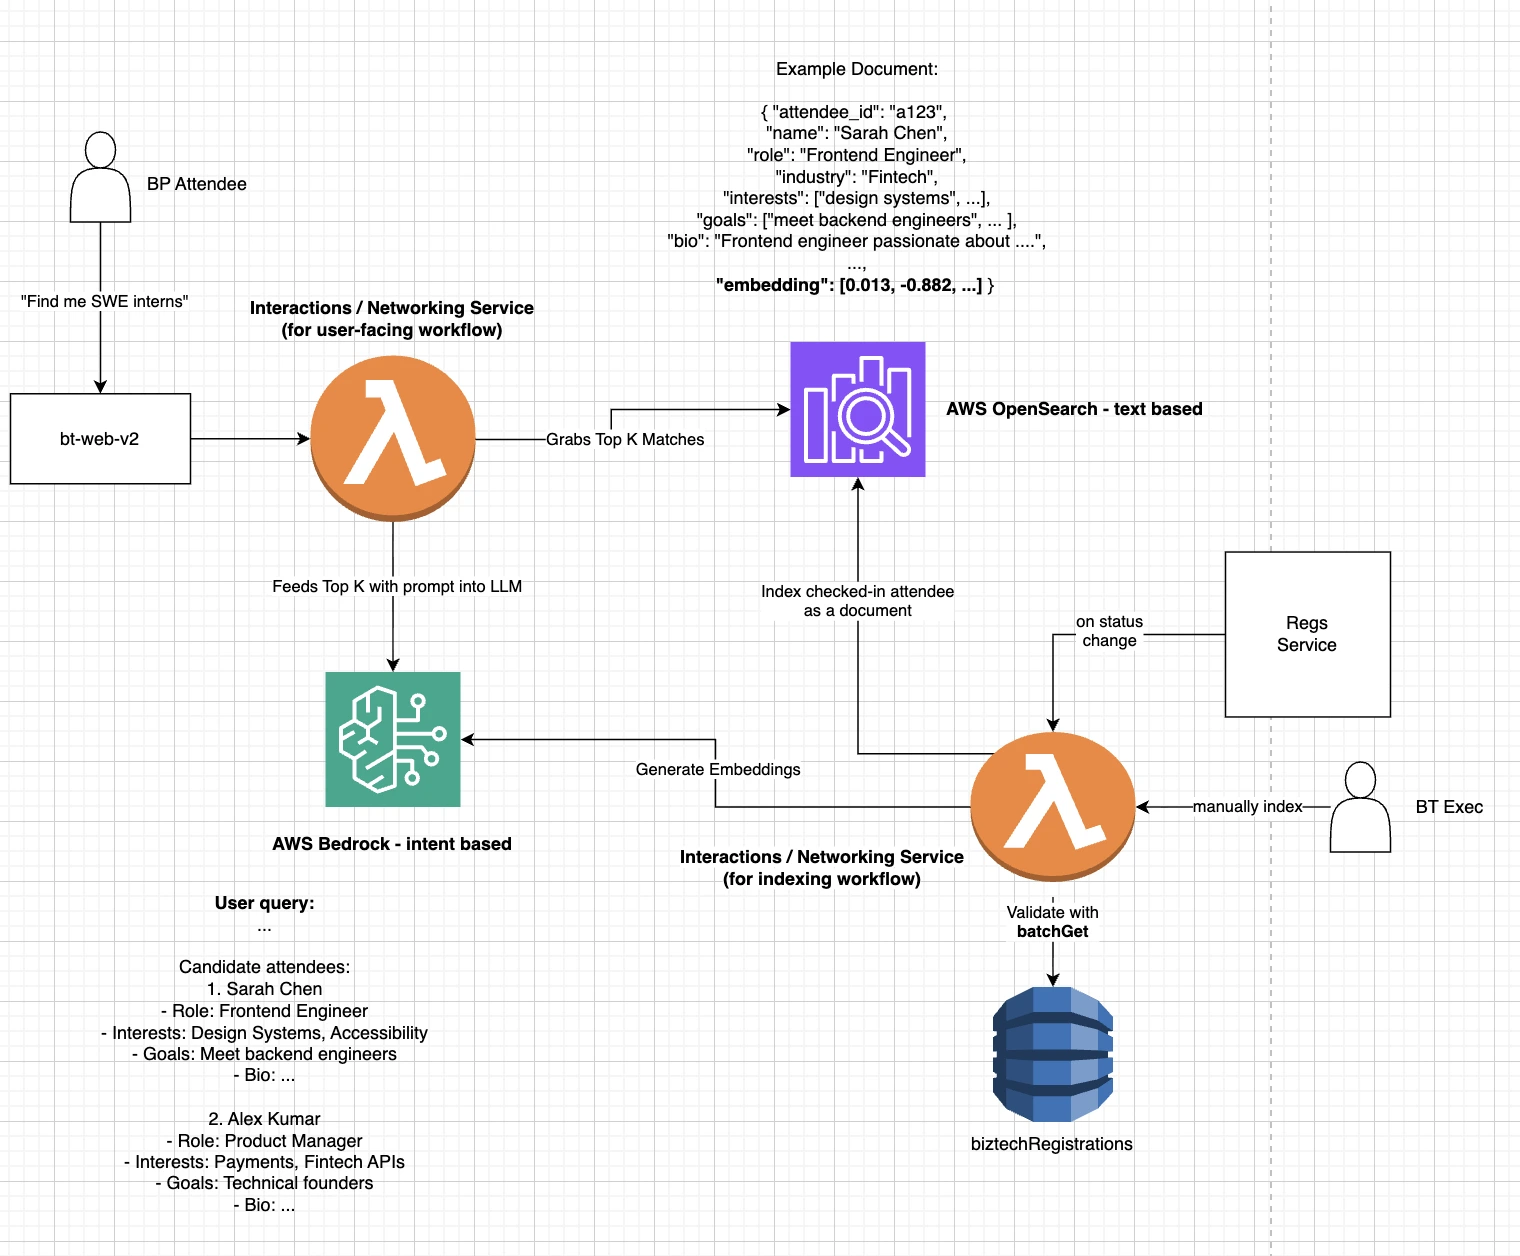The width and height of the screenshot is (1520, 1256).
Task: Select "AWS OpenSearch - text based" label
Action: coord(1075,409)
